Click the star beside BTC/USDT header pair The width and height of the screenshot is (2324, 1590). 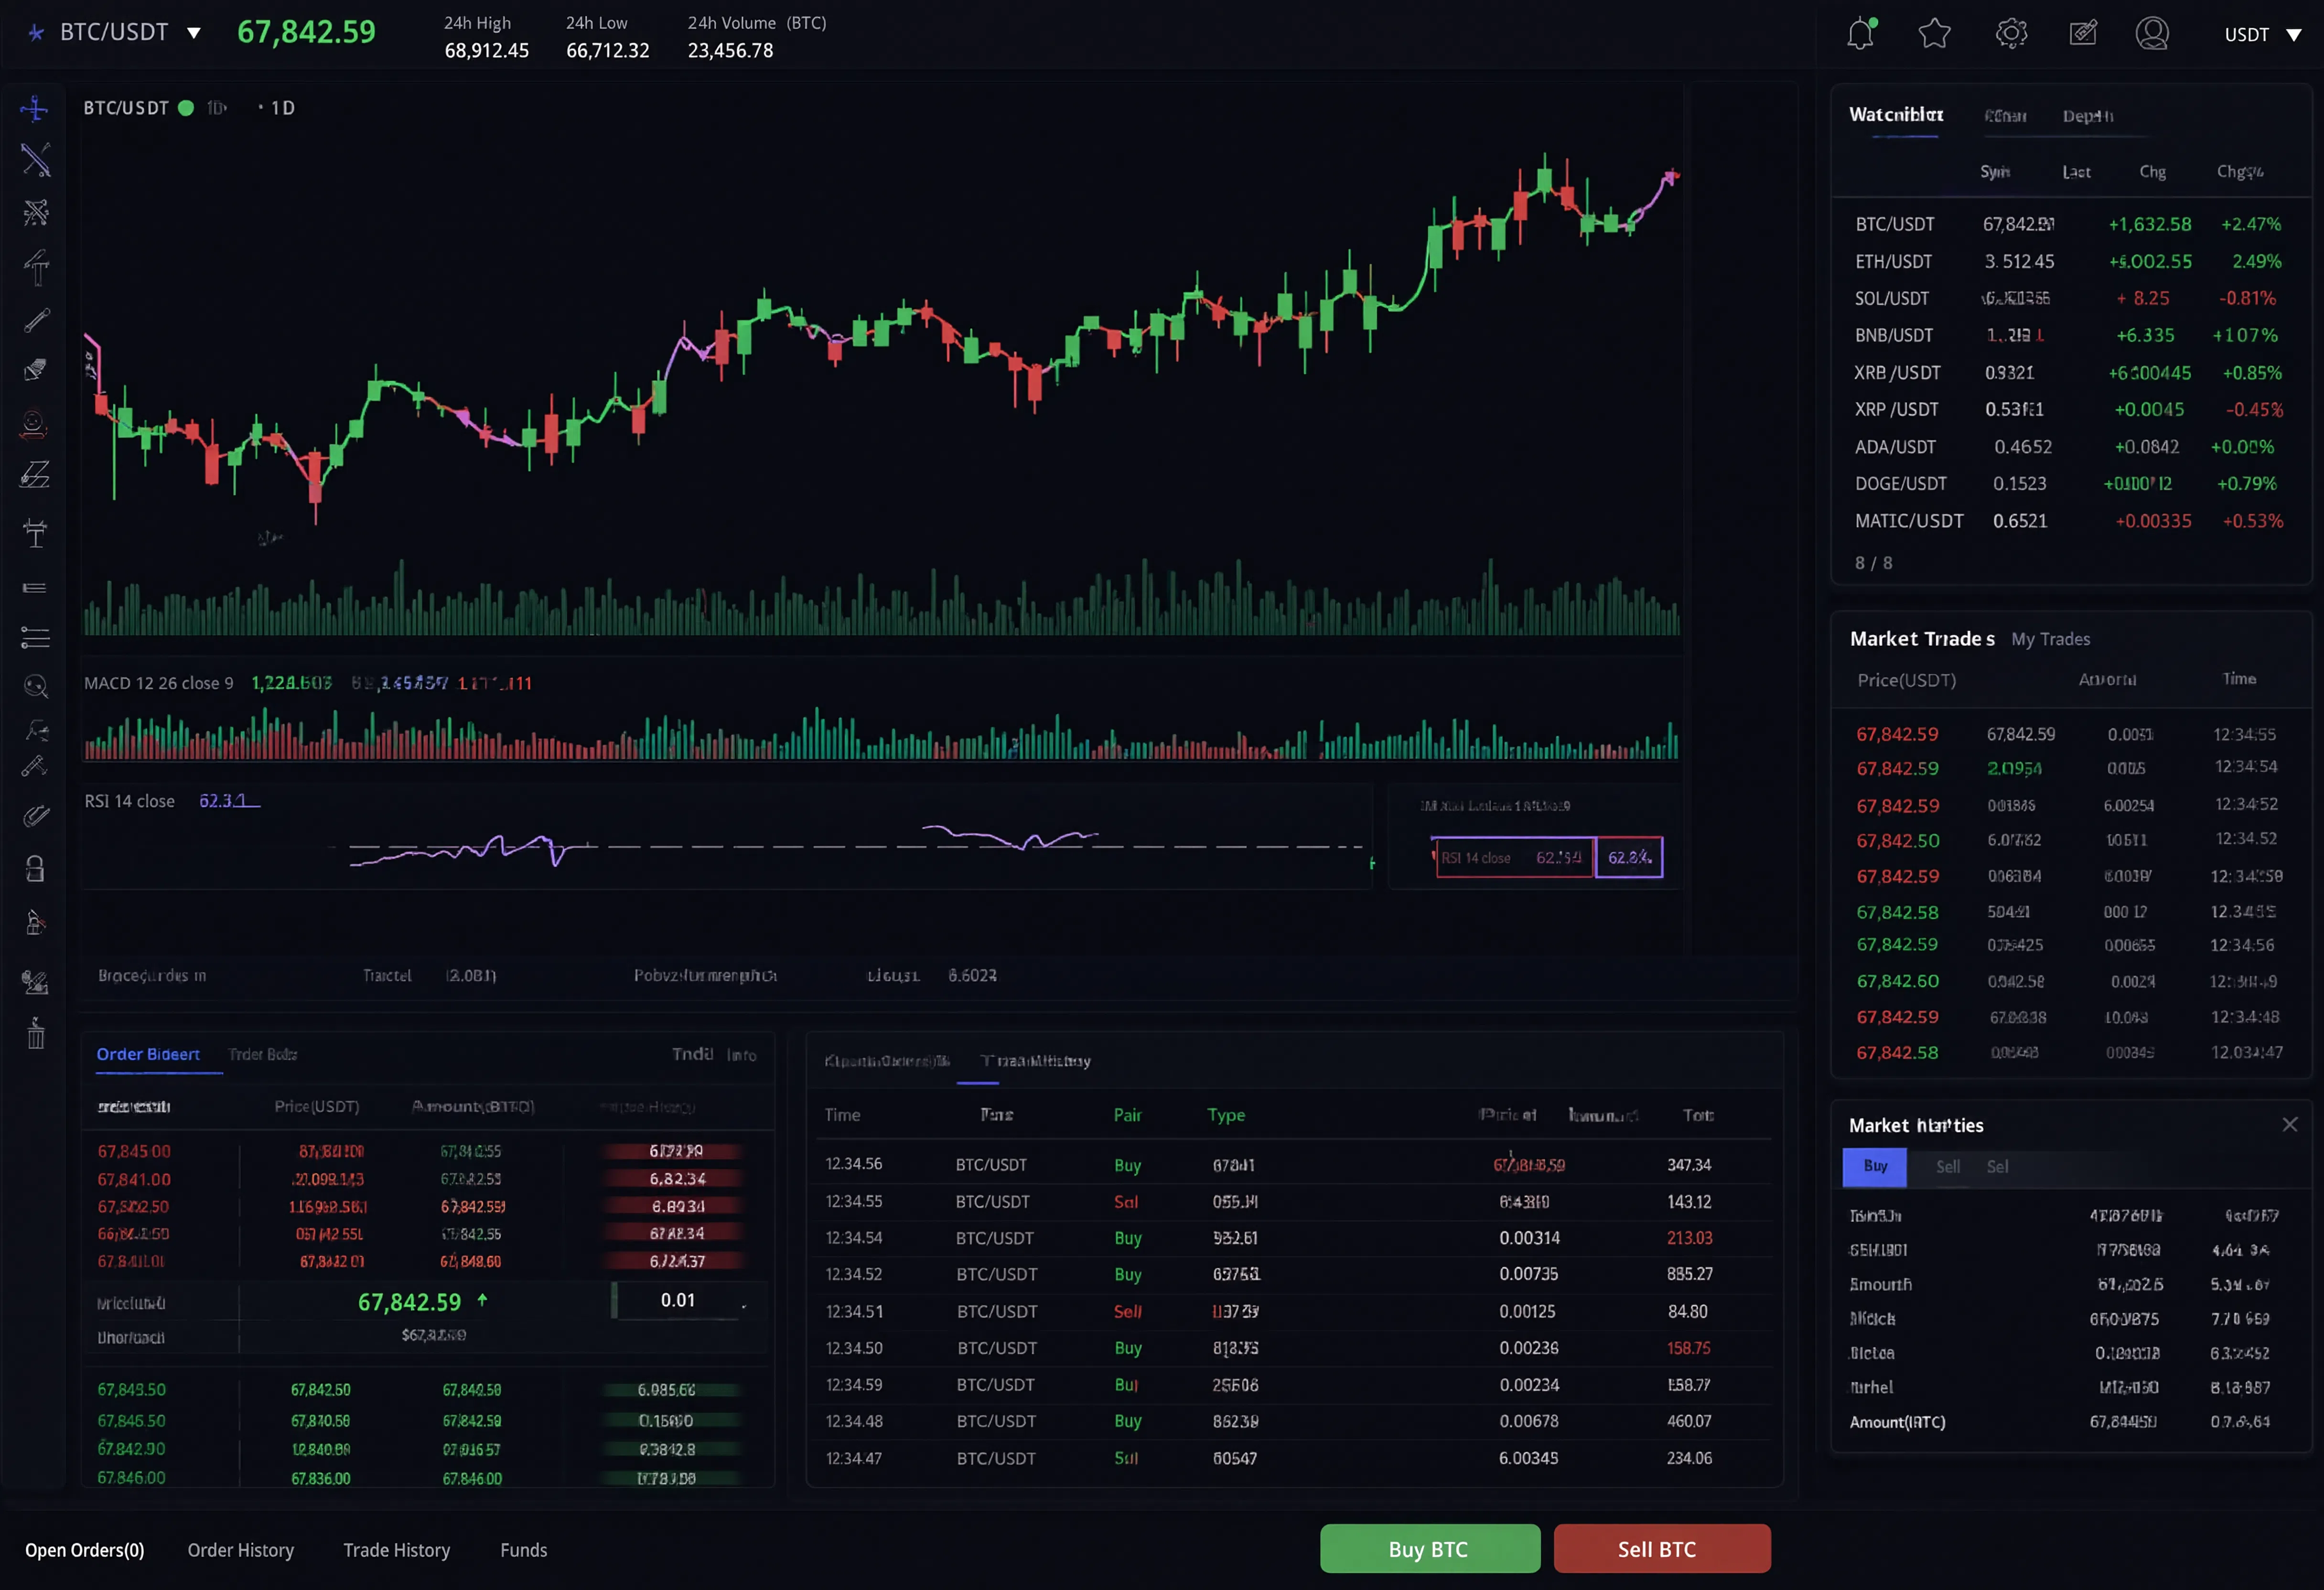click(x=36, y=33)
